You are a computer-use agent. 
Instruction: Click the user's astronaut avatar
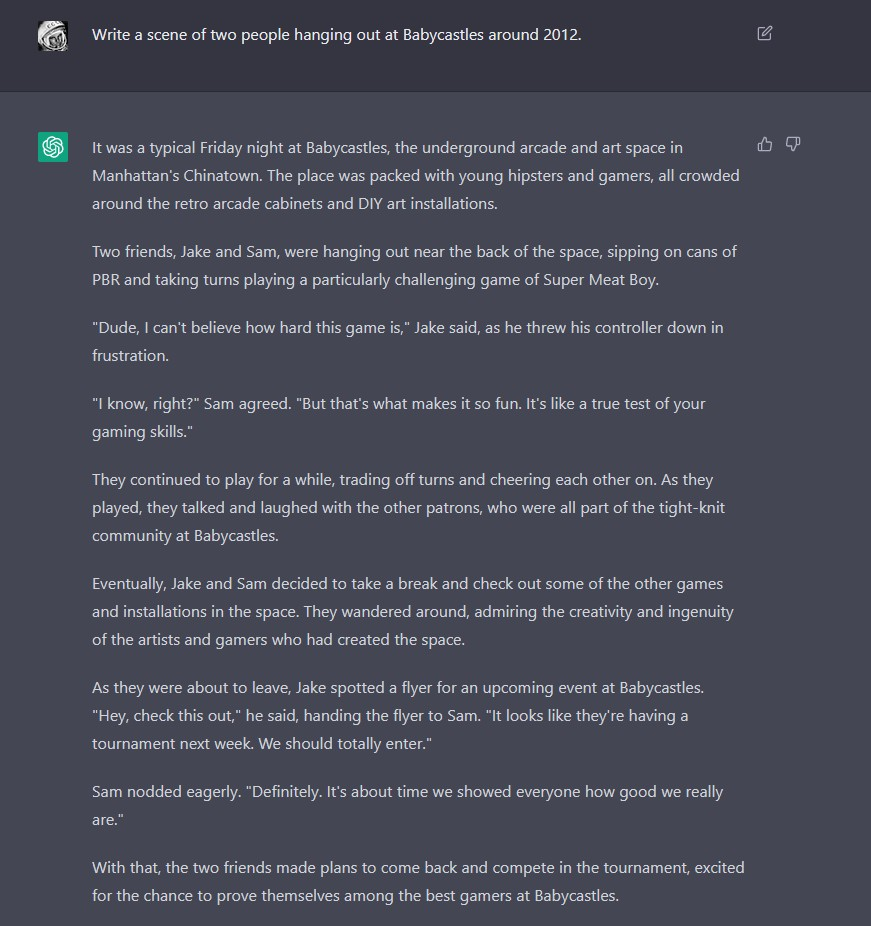pyautogui.click(x=53, y=36)
